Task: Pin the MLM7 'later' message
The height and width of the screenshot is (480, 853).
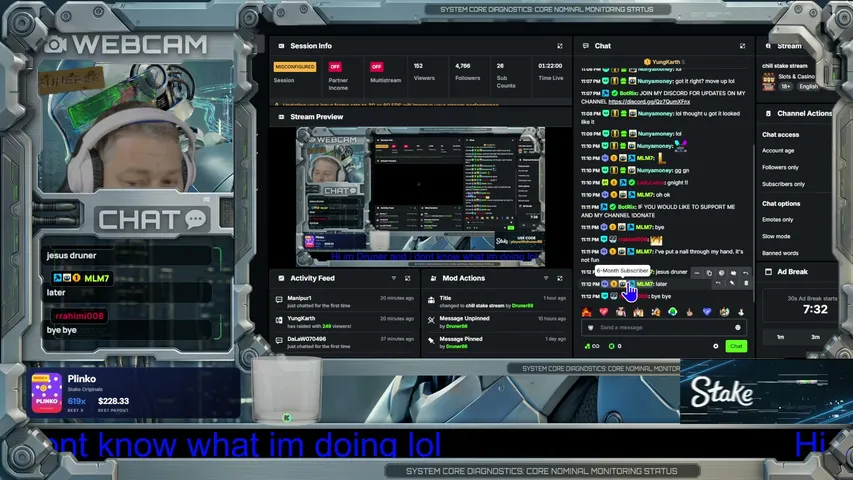Action: pos(732,284)
